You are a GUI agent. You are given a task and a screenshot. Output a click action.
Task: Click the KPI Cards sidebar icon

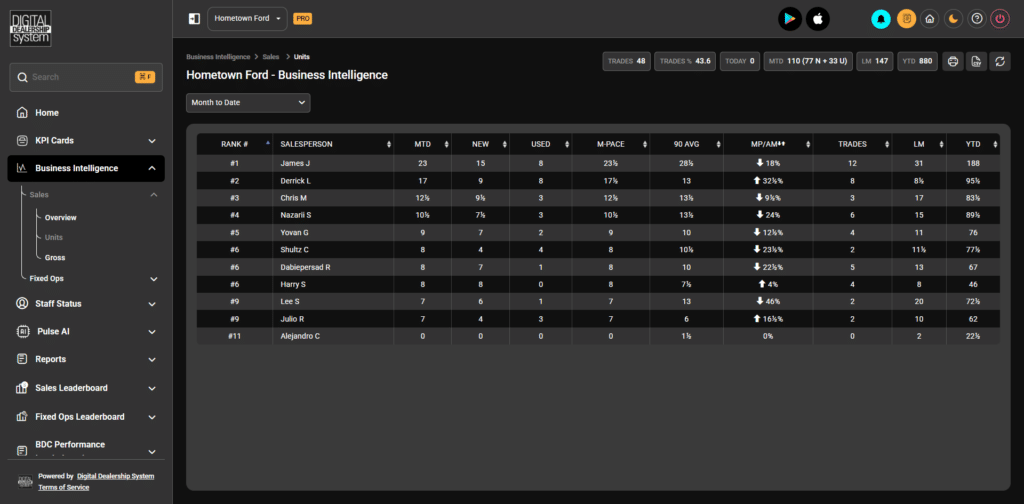(22, 140)
